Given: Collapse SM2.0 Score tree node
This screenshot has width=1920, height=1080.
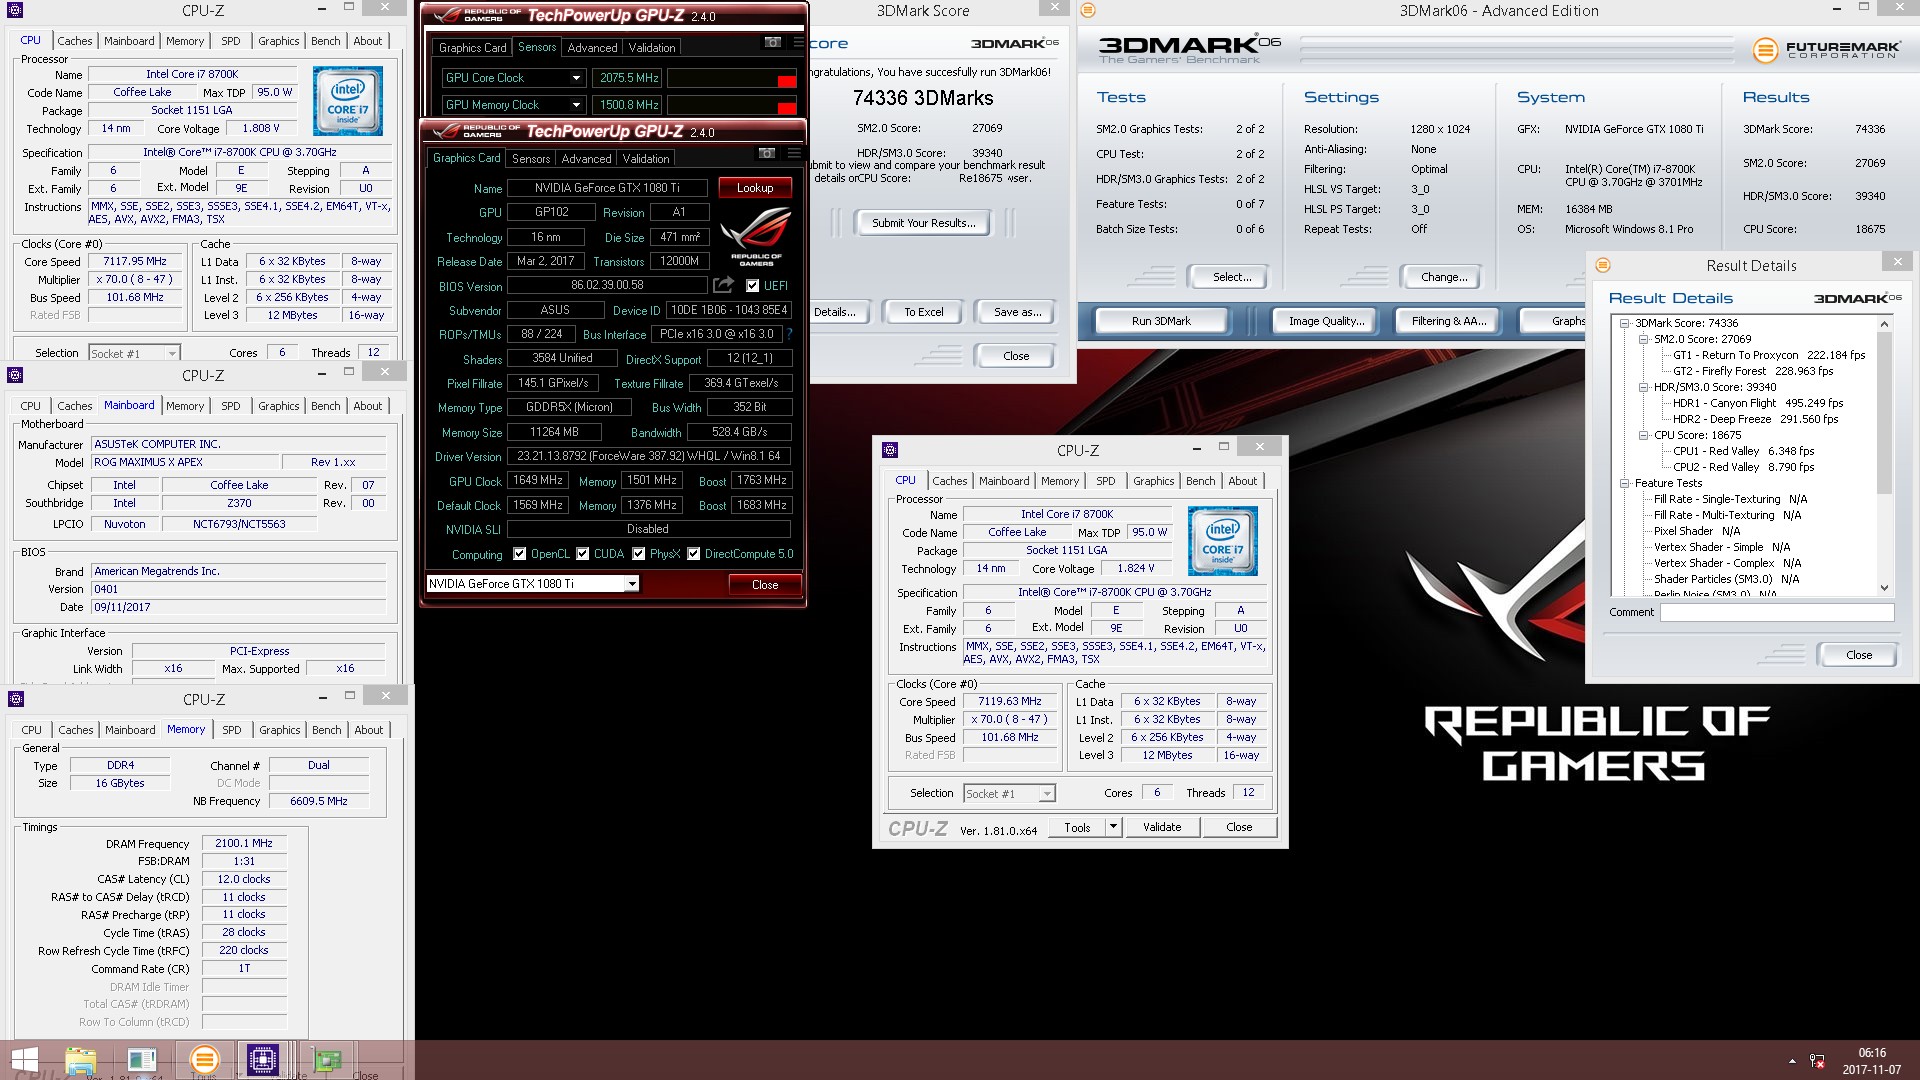Looking at the screenshot, I should coord(1643,339).
